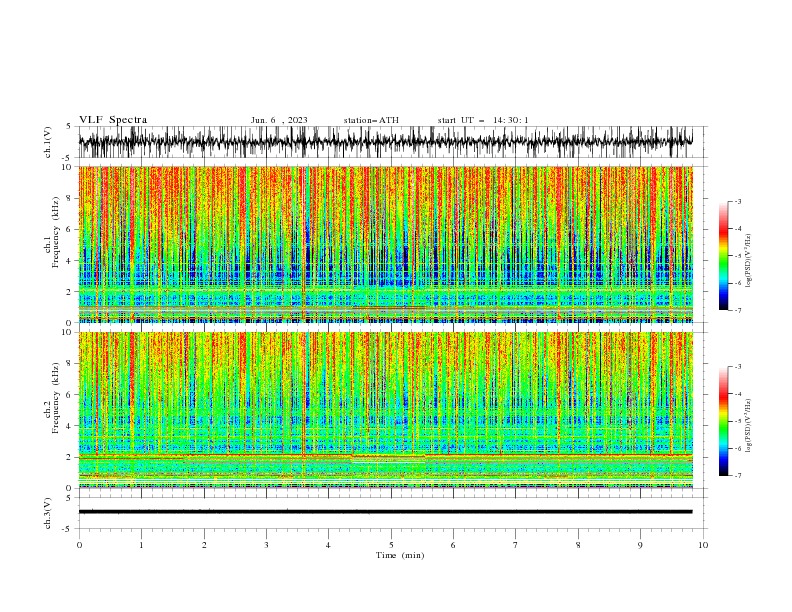Click the 'VLF Spectra' title text
Image resolution: width=792 pixels, height=612 pixels.
coord(113,120)
